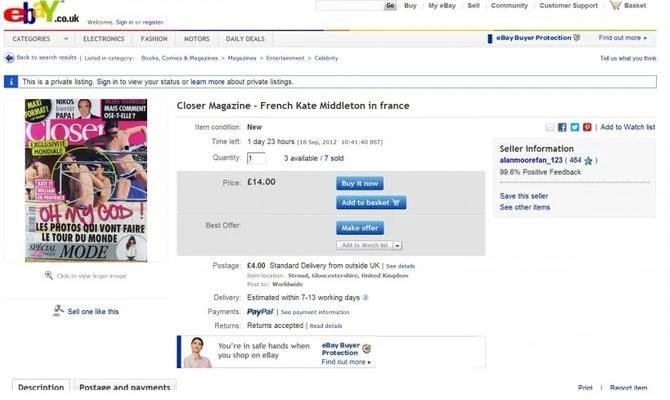This screenshot has height=400, width=670.
Task: Click the back arrow beside 'Back to search results'
Action: pyautogui.click(x=10, y=59)
